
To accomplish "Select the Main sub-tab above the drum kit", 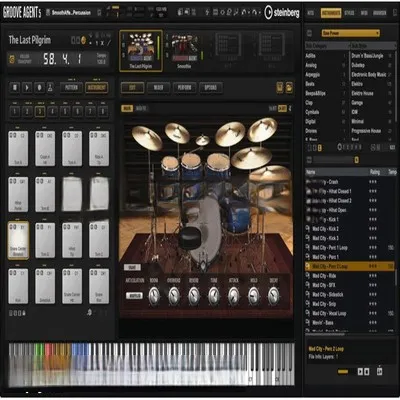I will (127, 108).
